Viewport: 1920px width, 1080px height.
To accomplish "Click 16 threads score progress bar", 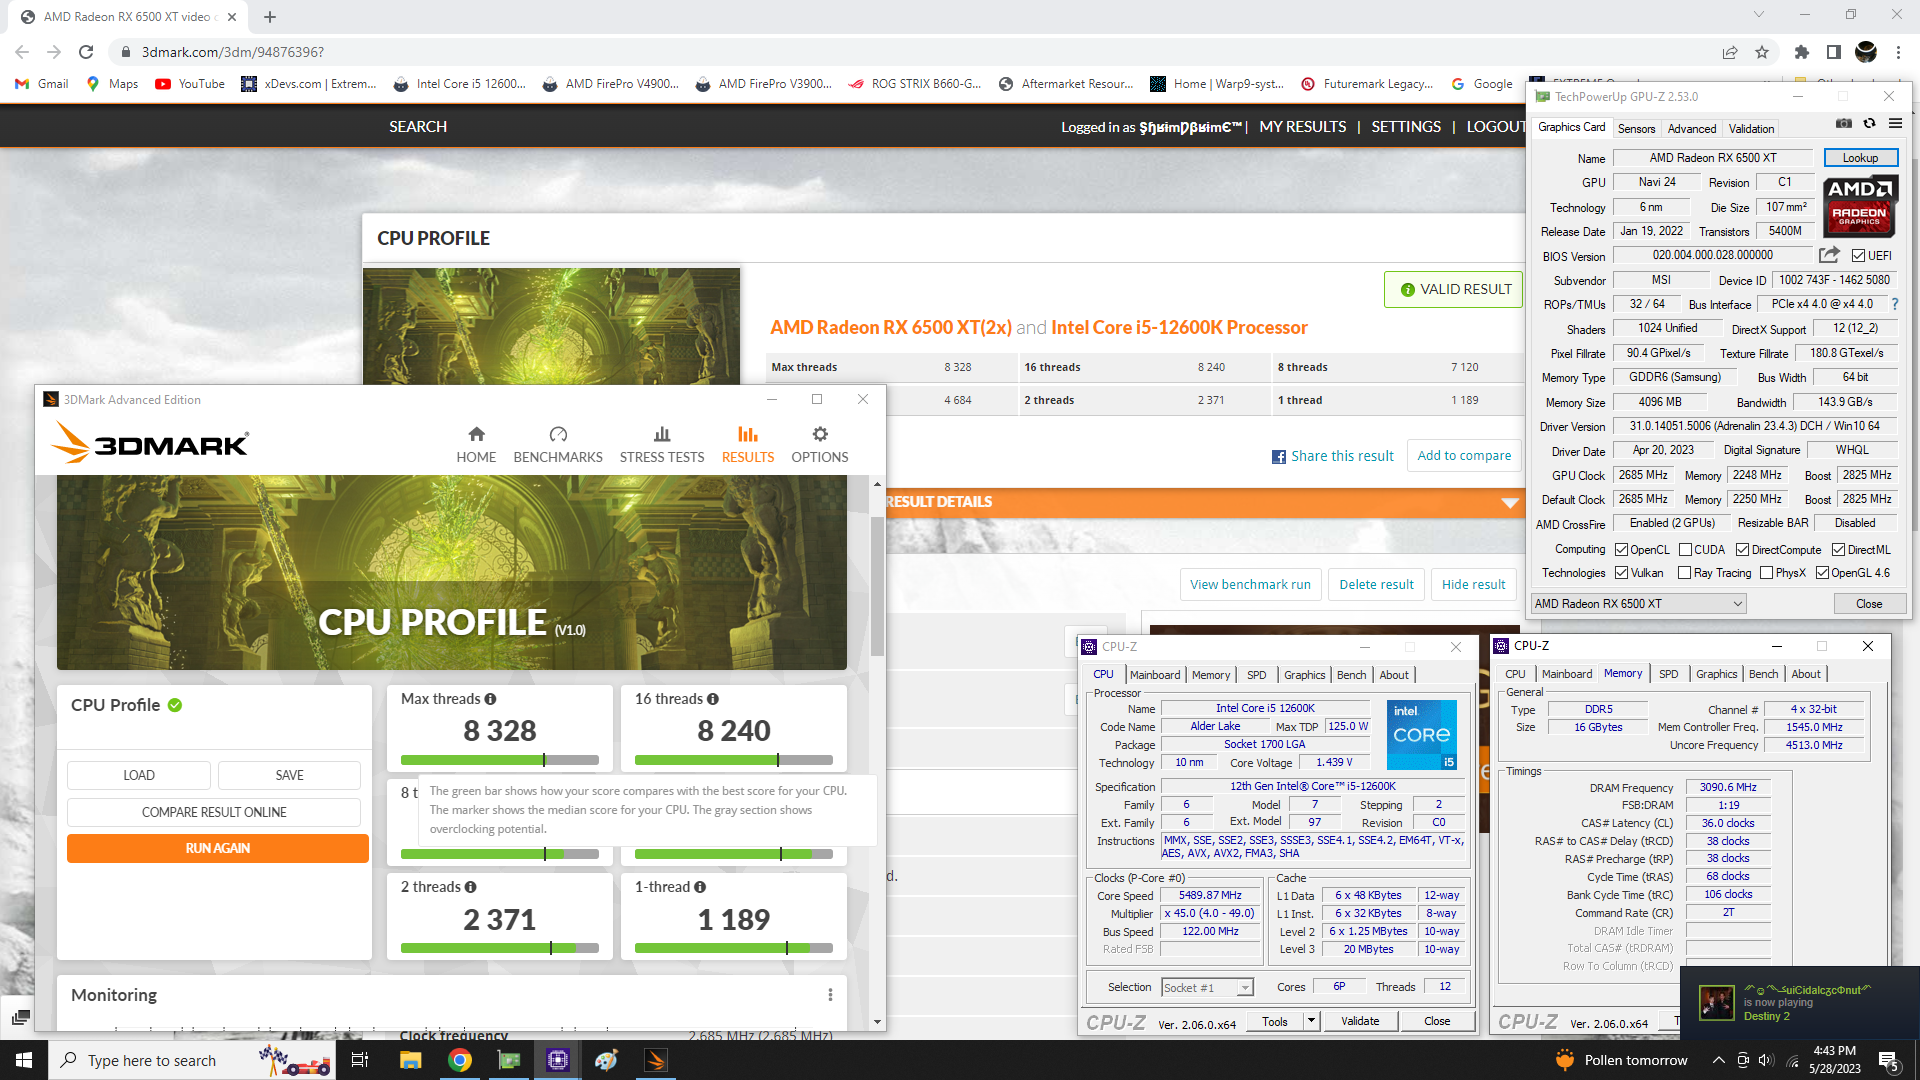I will (x=734, y=760).
